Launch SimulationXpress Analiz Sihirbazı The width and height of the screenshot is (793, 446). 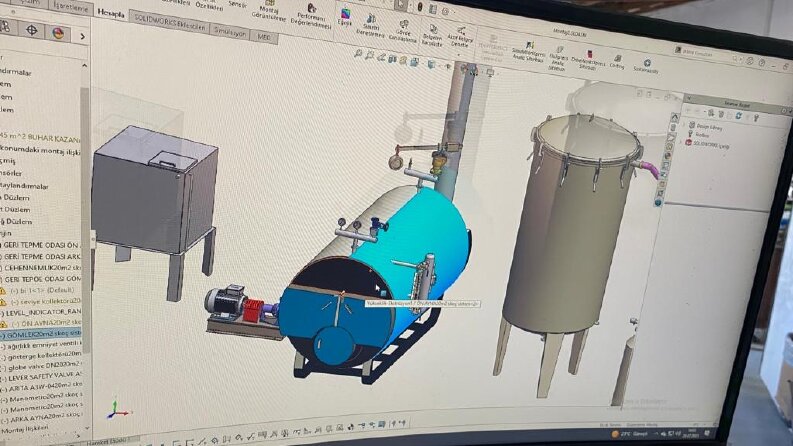[528, 53]
